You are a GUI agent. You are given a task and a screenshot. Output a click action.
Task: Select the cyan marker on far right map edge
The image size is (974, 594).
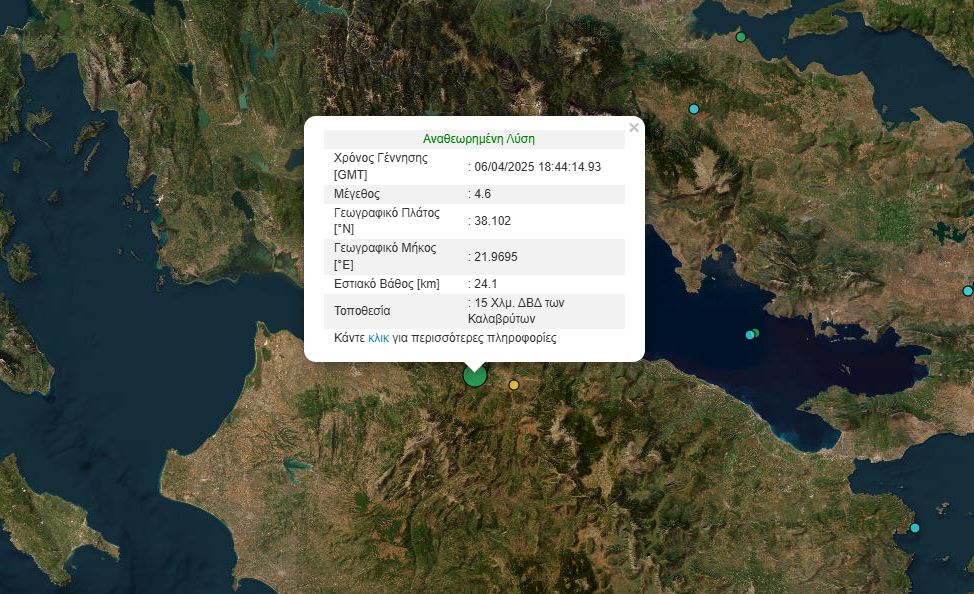[x=967, y=291]
